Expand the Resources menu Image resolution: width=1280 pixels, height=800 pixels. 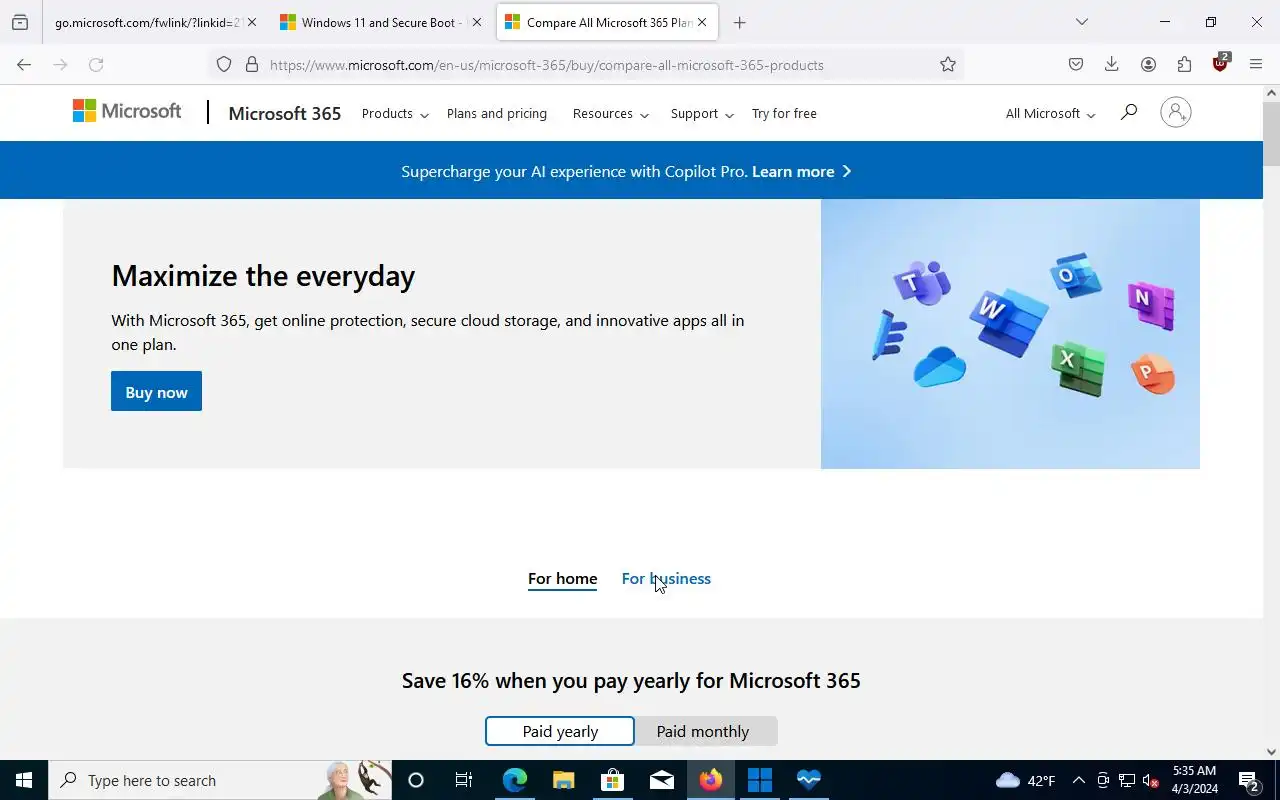coord(611,113)
